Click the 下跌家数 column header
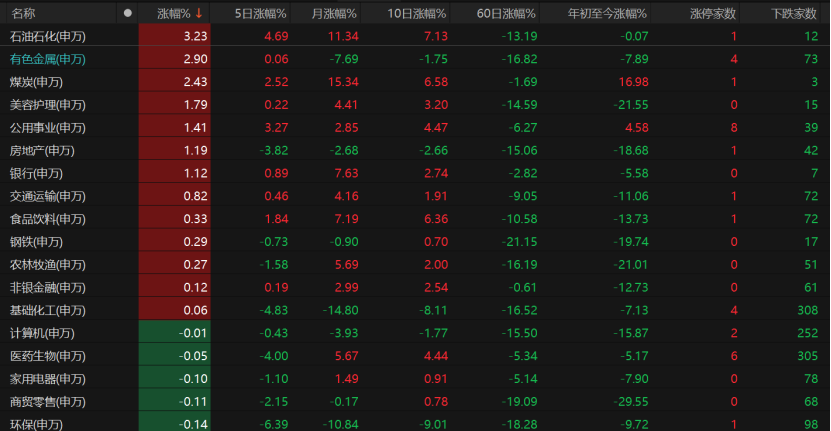Screen dimensions: 831x431 coord(793,14)
